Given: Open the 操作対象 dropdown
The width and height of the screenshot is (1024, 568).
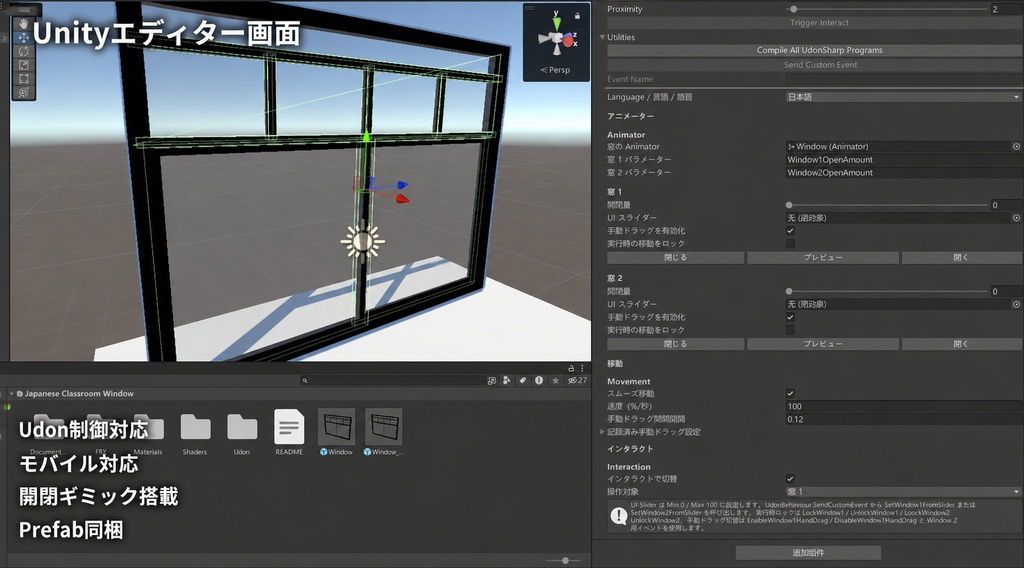Looking at the screenshot, I should coord(903,492).
